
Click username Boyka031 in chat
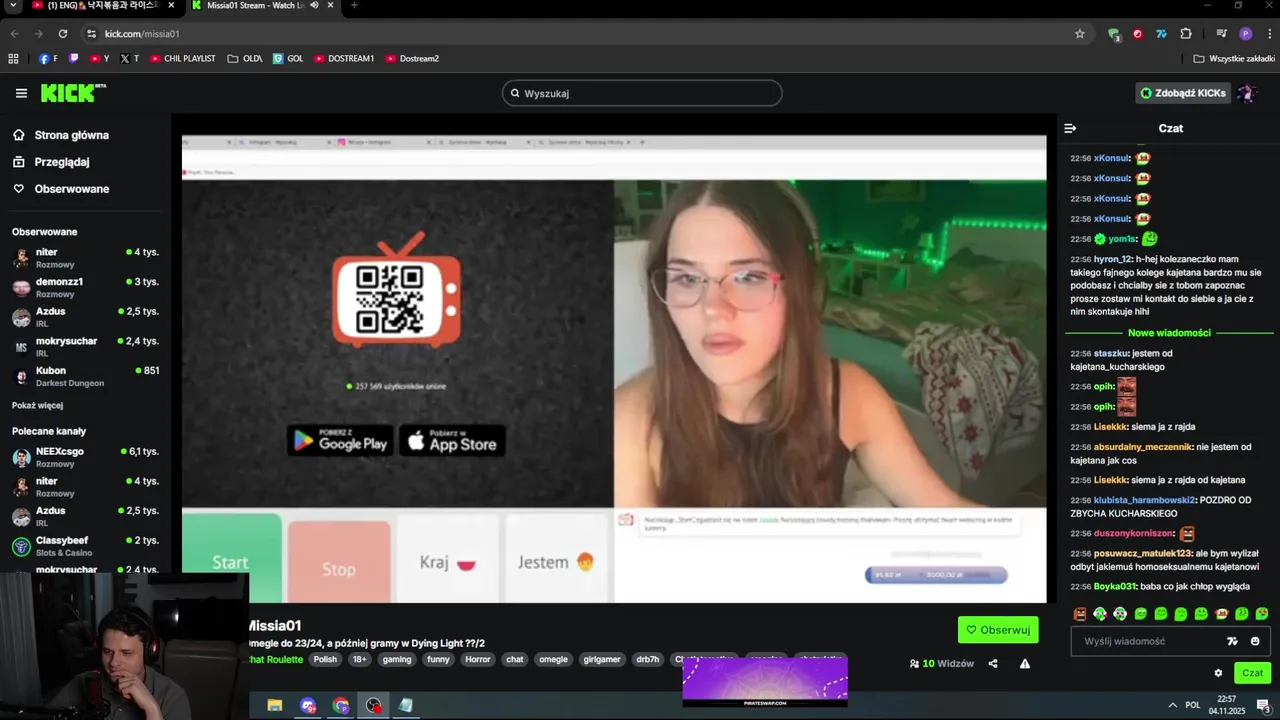pyautogui.click(x=1116, y=586)
